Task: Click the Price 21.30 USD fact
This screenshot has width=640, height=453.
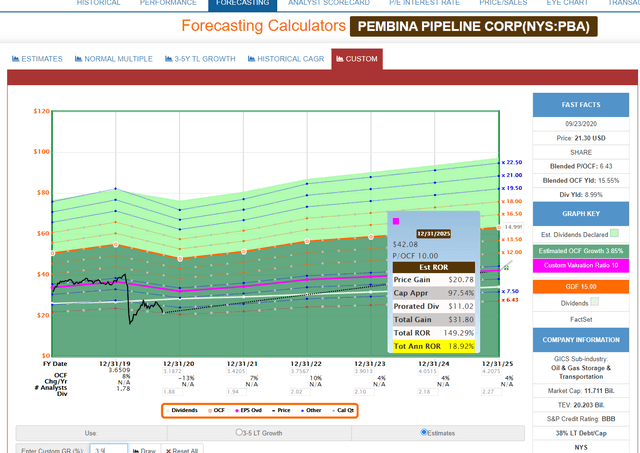Action: point(581,138)
